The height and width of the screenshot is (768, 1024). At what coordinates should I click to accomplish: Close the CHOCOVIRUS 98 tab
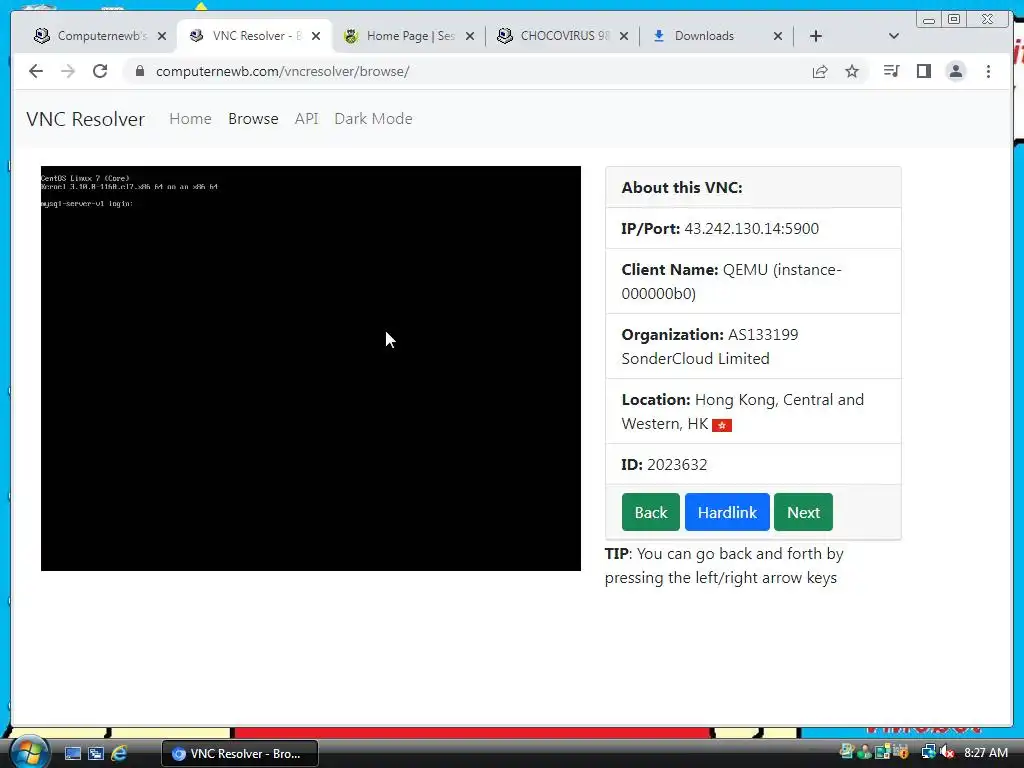[x=624, y=36]
